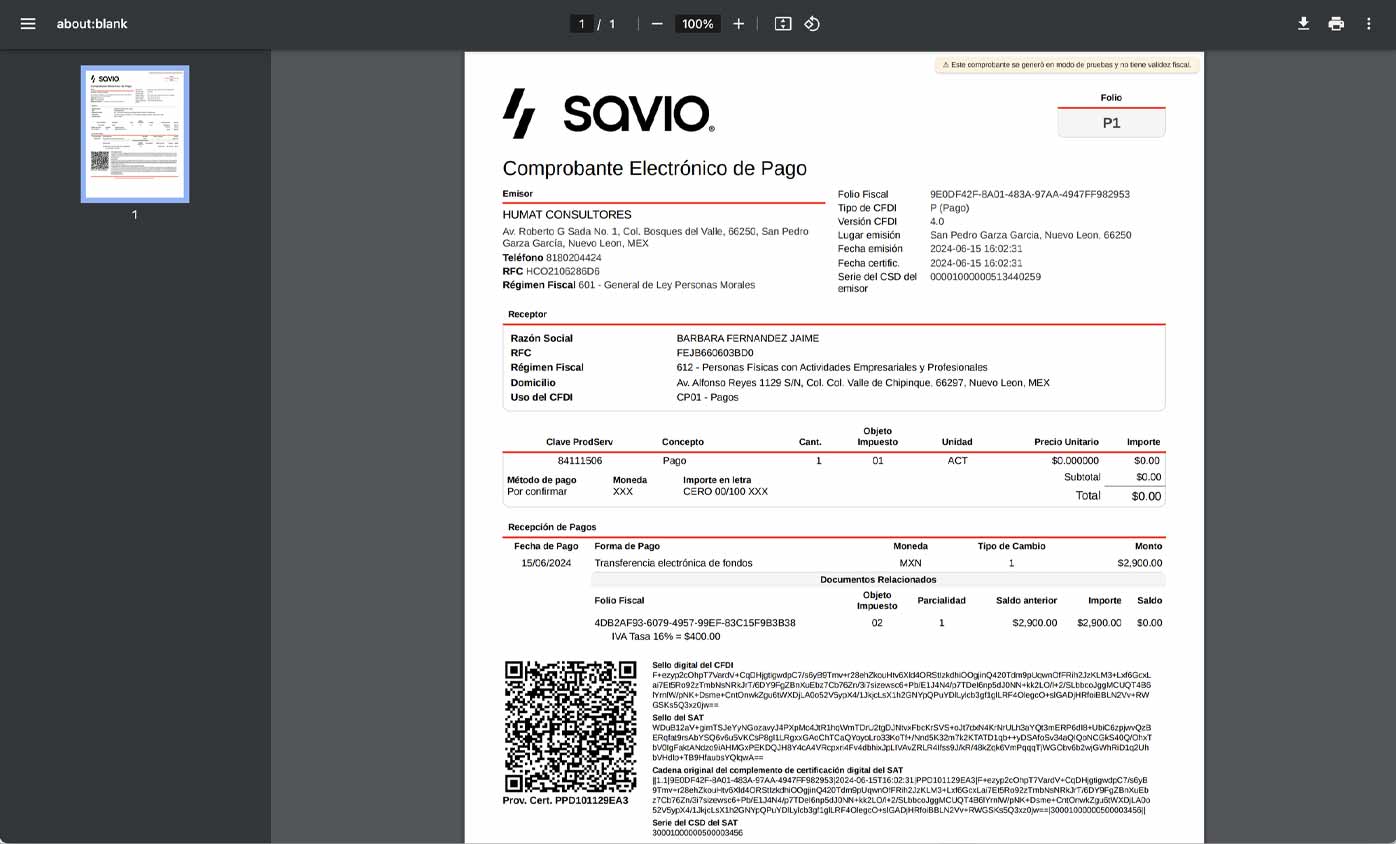Click the text Prov. Cert. PPD101129EA3

[x=565, y=801]
